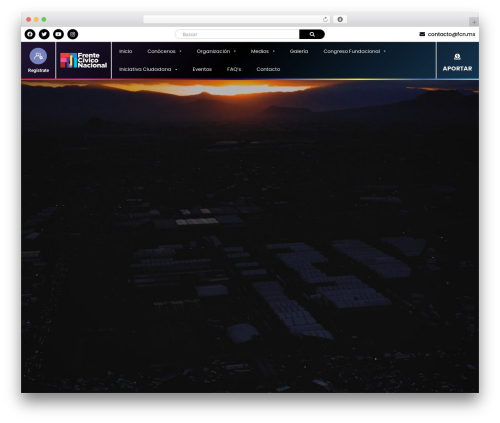Click the APORTAR donate button

tap(457, 69)
